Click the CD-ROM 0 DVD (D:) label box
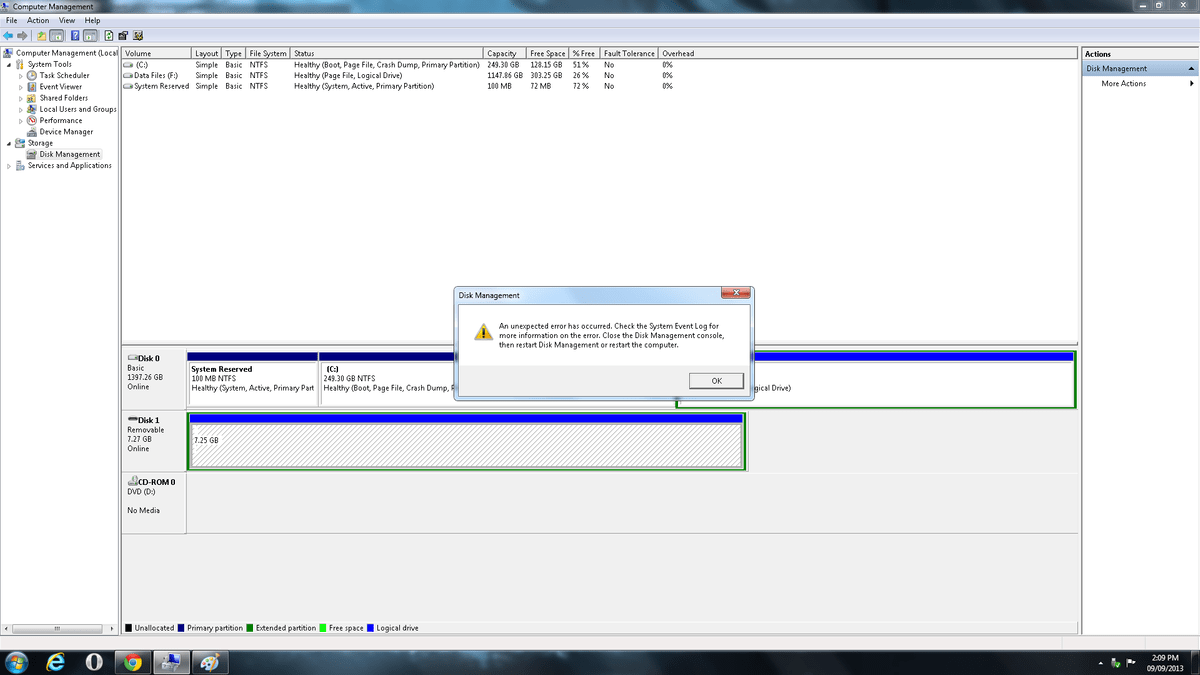Viewport: 1200px width, 675px height. [153, 501]
